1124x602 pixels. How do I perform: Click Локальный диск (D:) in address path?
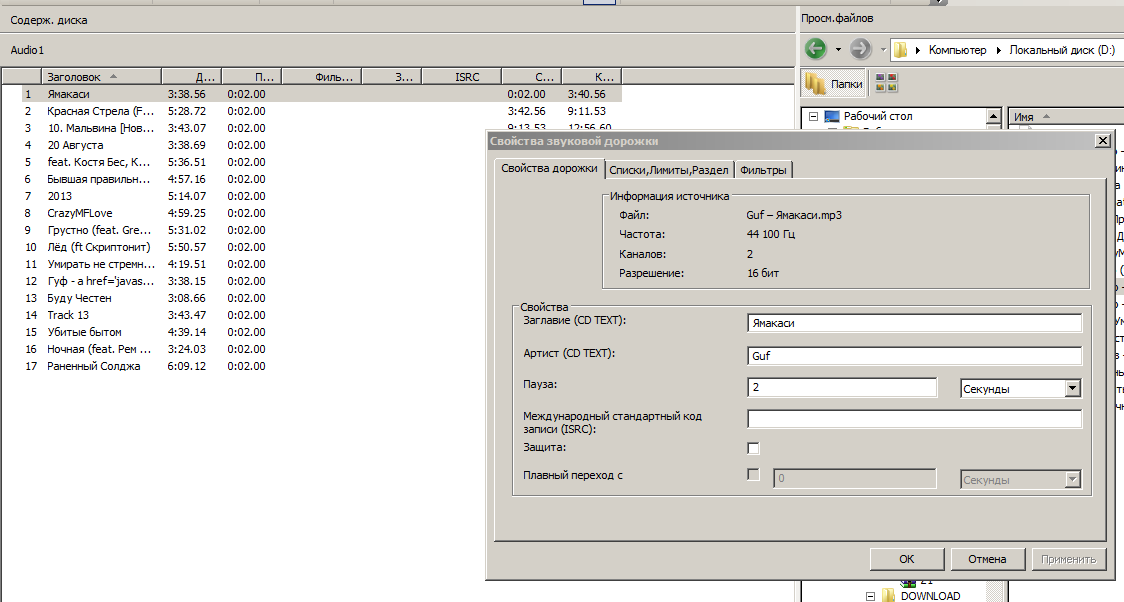coord(1062,50)
